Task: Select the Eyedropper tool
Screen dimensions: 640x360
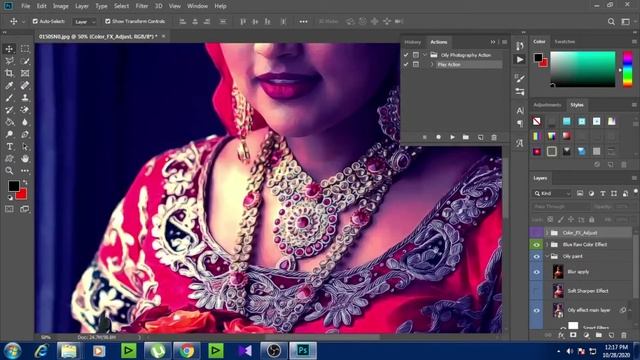Action: 9,86
